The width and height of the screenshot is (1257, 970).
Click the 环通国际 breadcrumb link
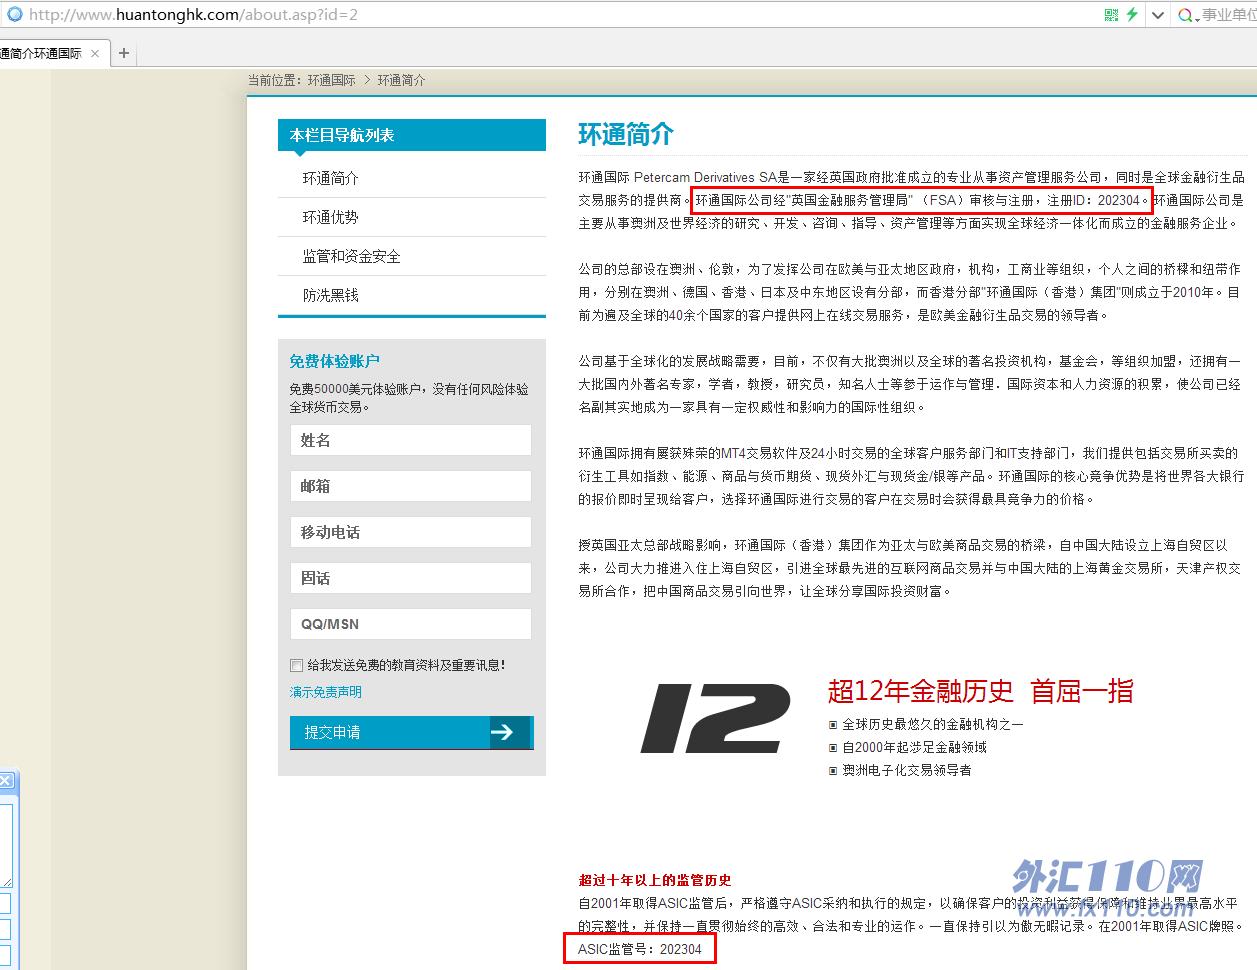click(332, 80)
